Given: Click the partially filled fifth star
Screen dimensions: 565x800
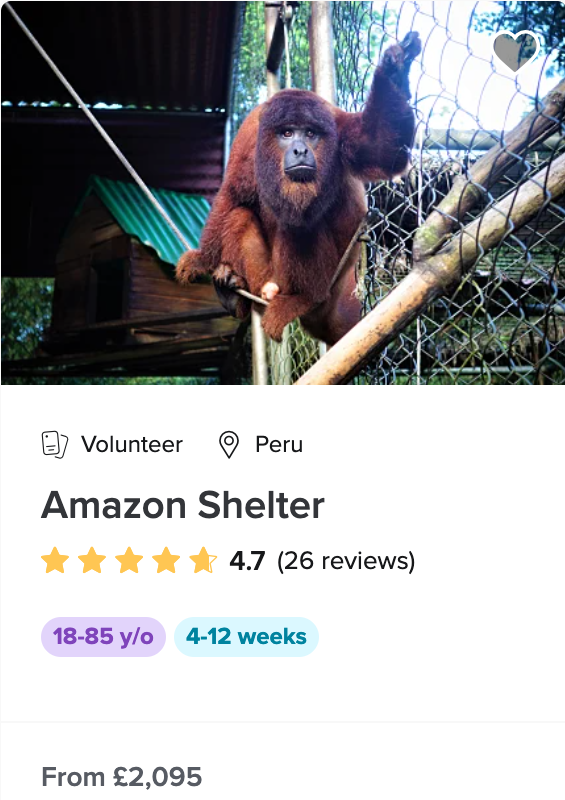Looking at the screenshot, I should click(x=203, y=560).
